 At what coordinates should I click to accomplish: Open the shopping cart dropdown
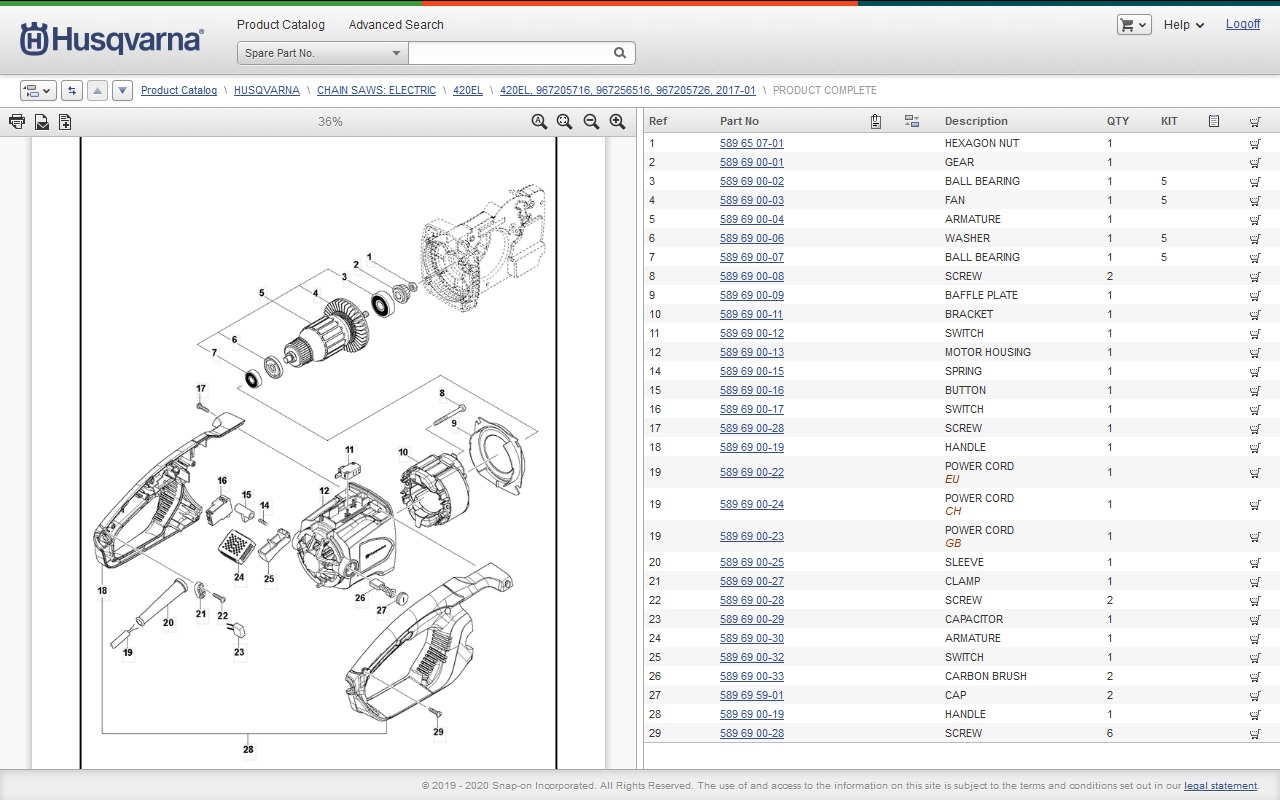click(1133, 25)
